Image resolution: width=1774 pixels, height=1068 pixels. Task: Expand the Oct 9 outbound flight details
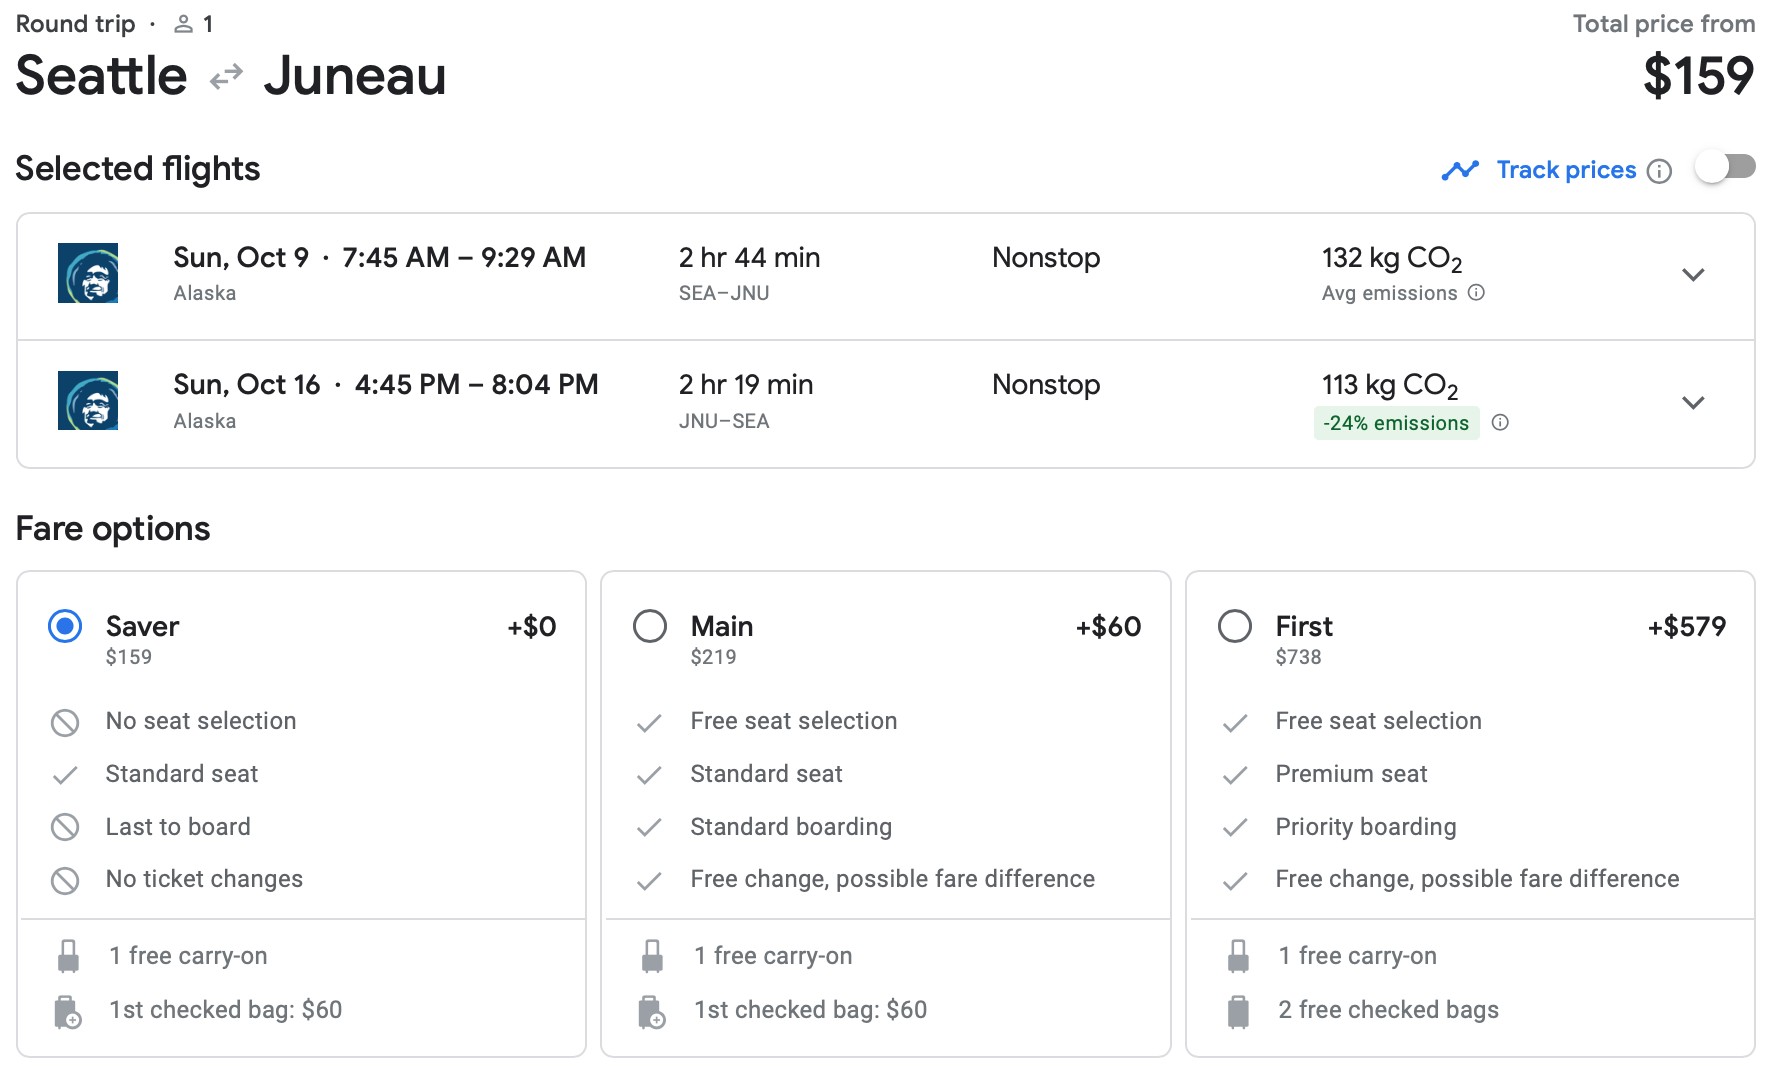[x=1692, y=275]
